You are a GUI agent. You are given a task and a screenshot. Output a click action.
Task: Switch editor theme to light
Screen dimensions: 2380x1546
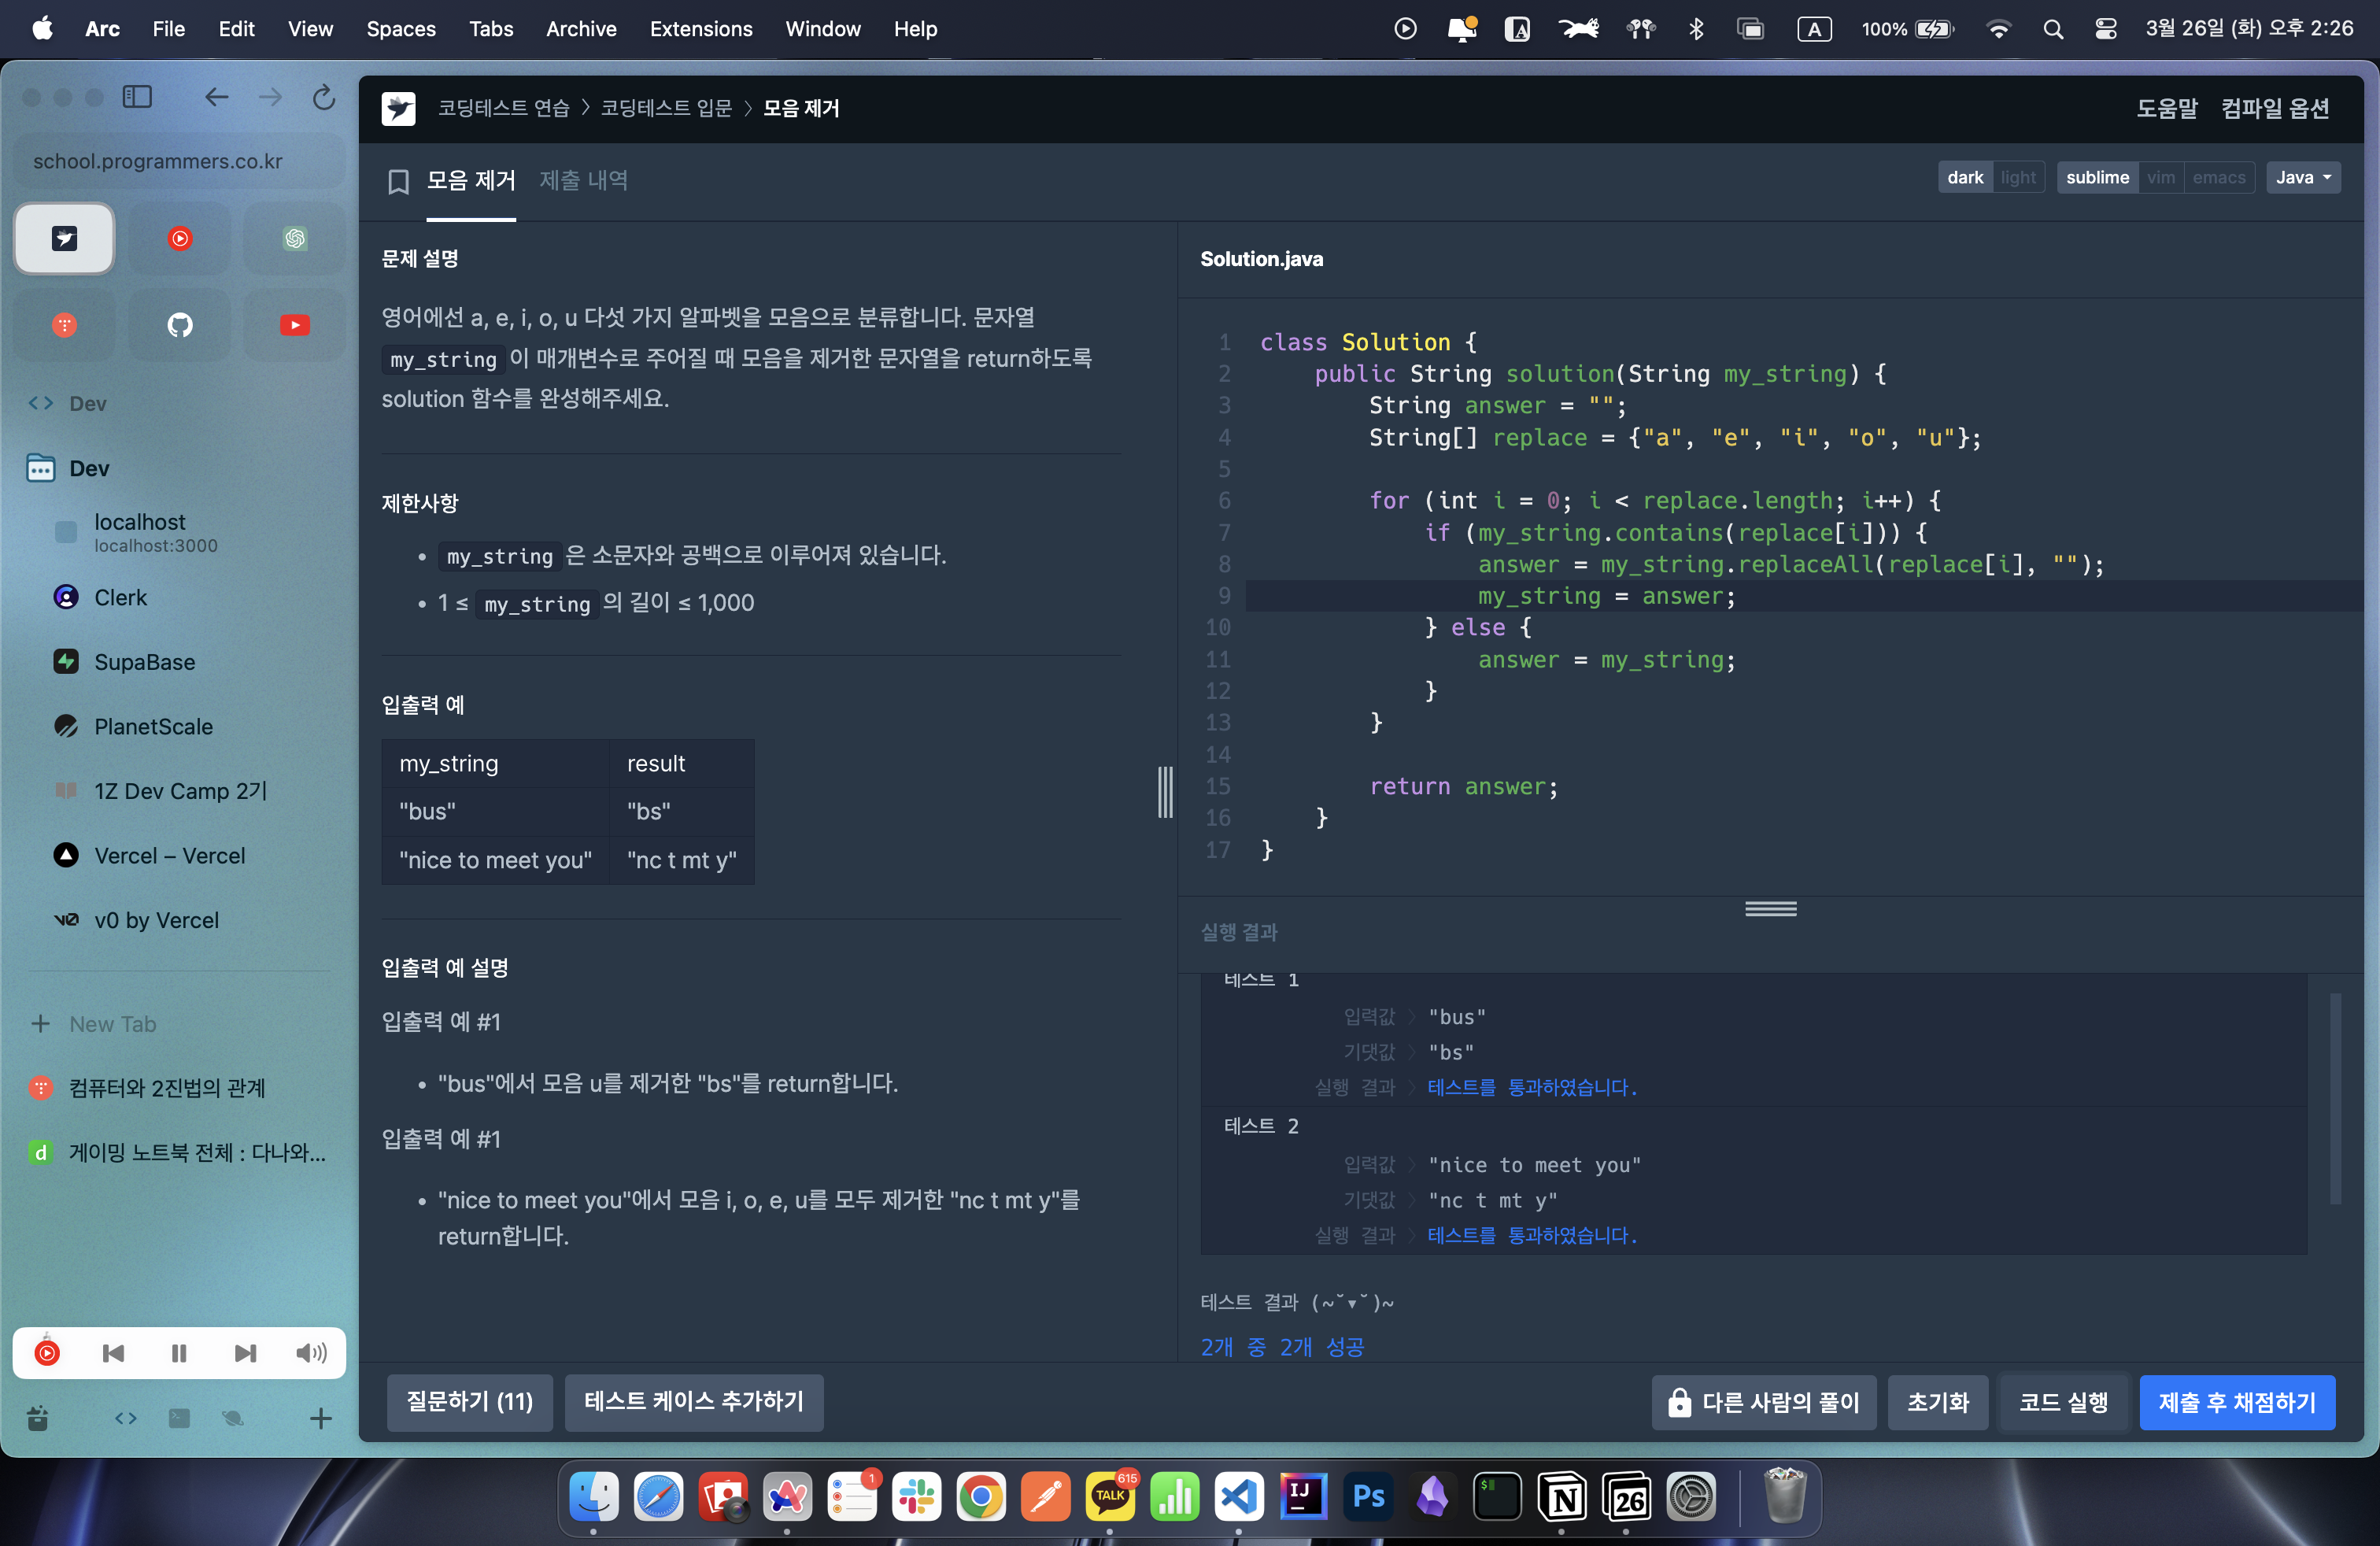point(2017,177)
